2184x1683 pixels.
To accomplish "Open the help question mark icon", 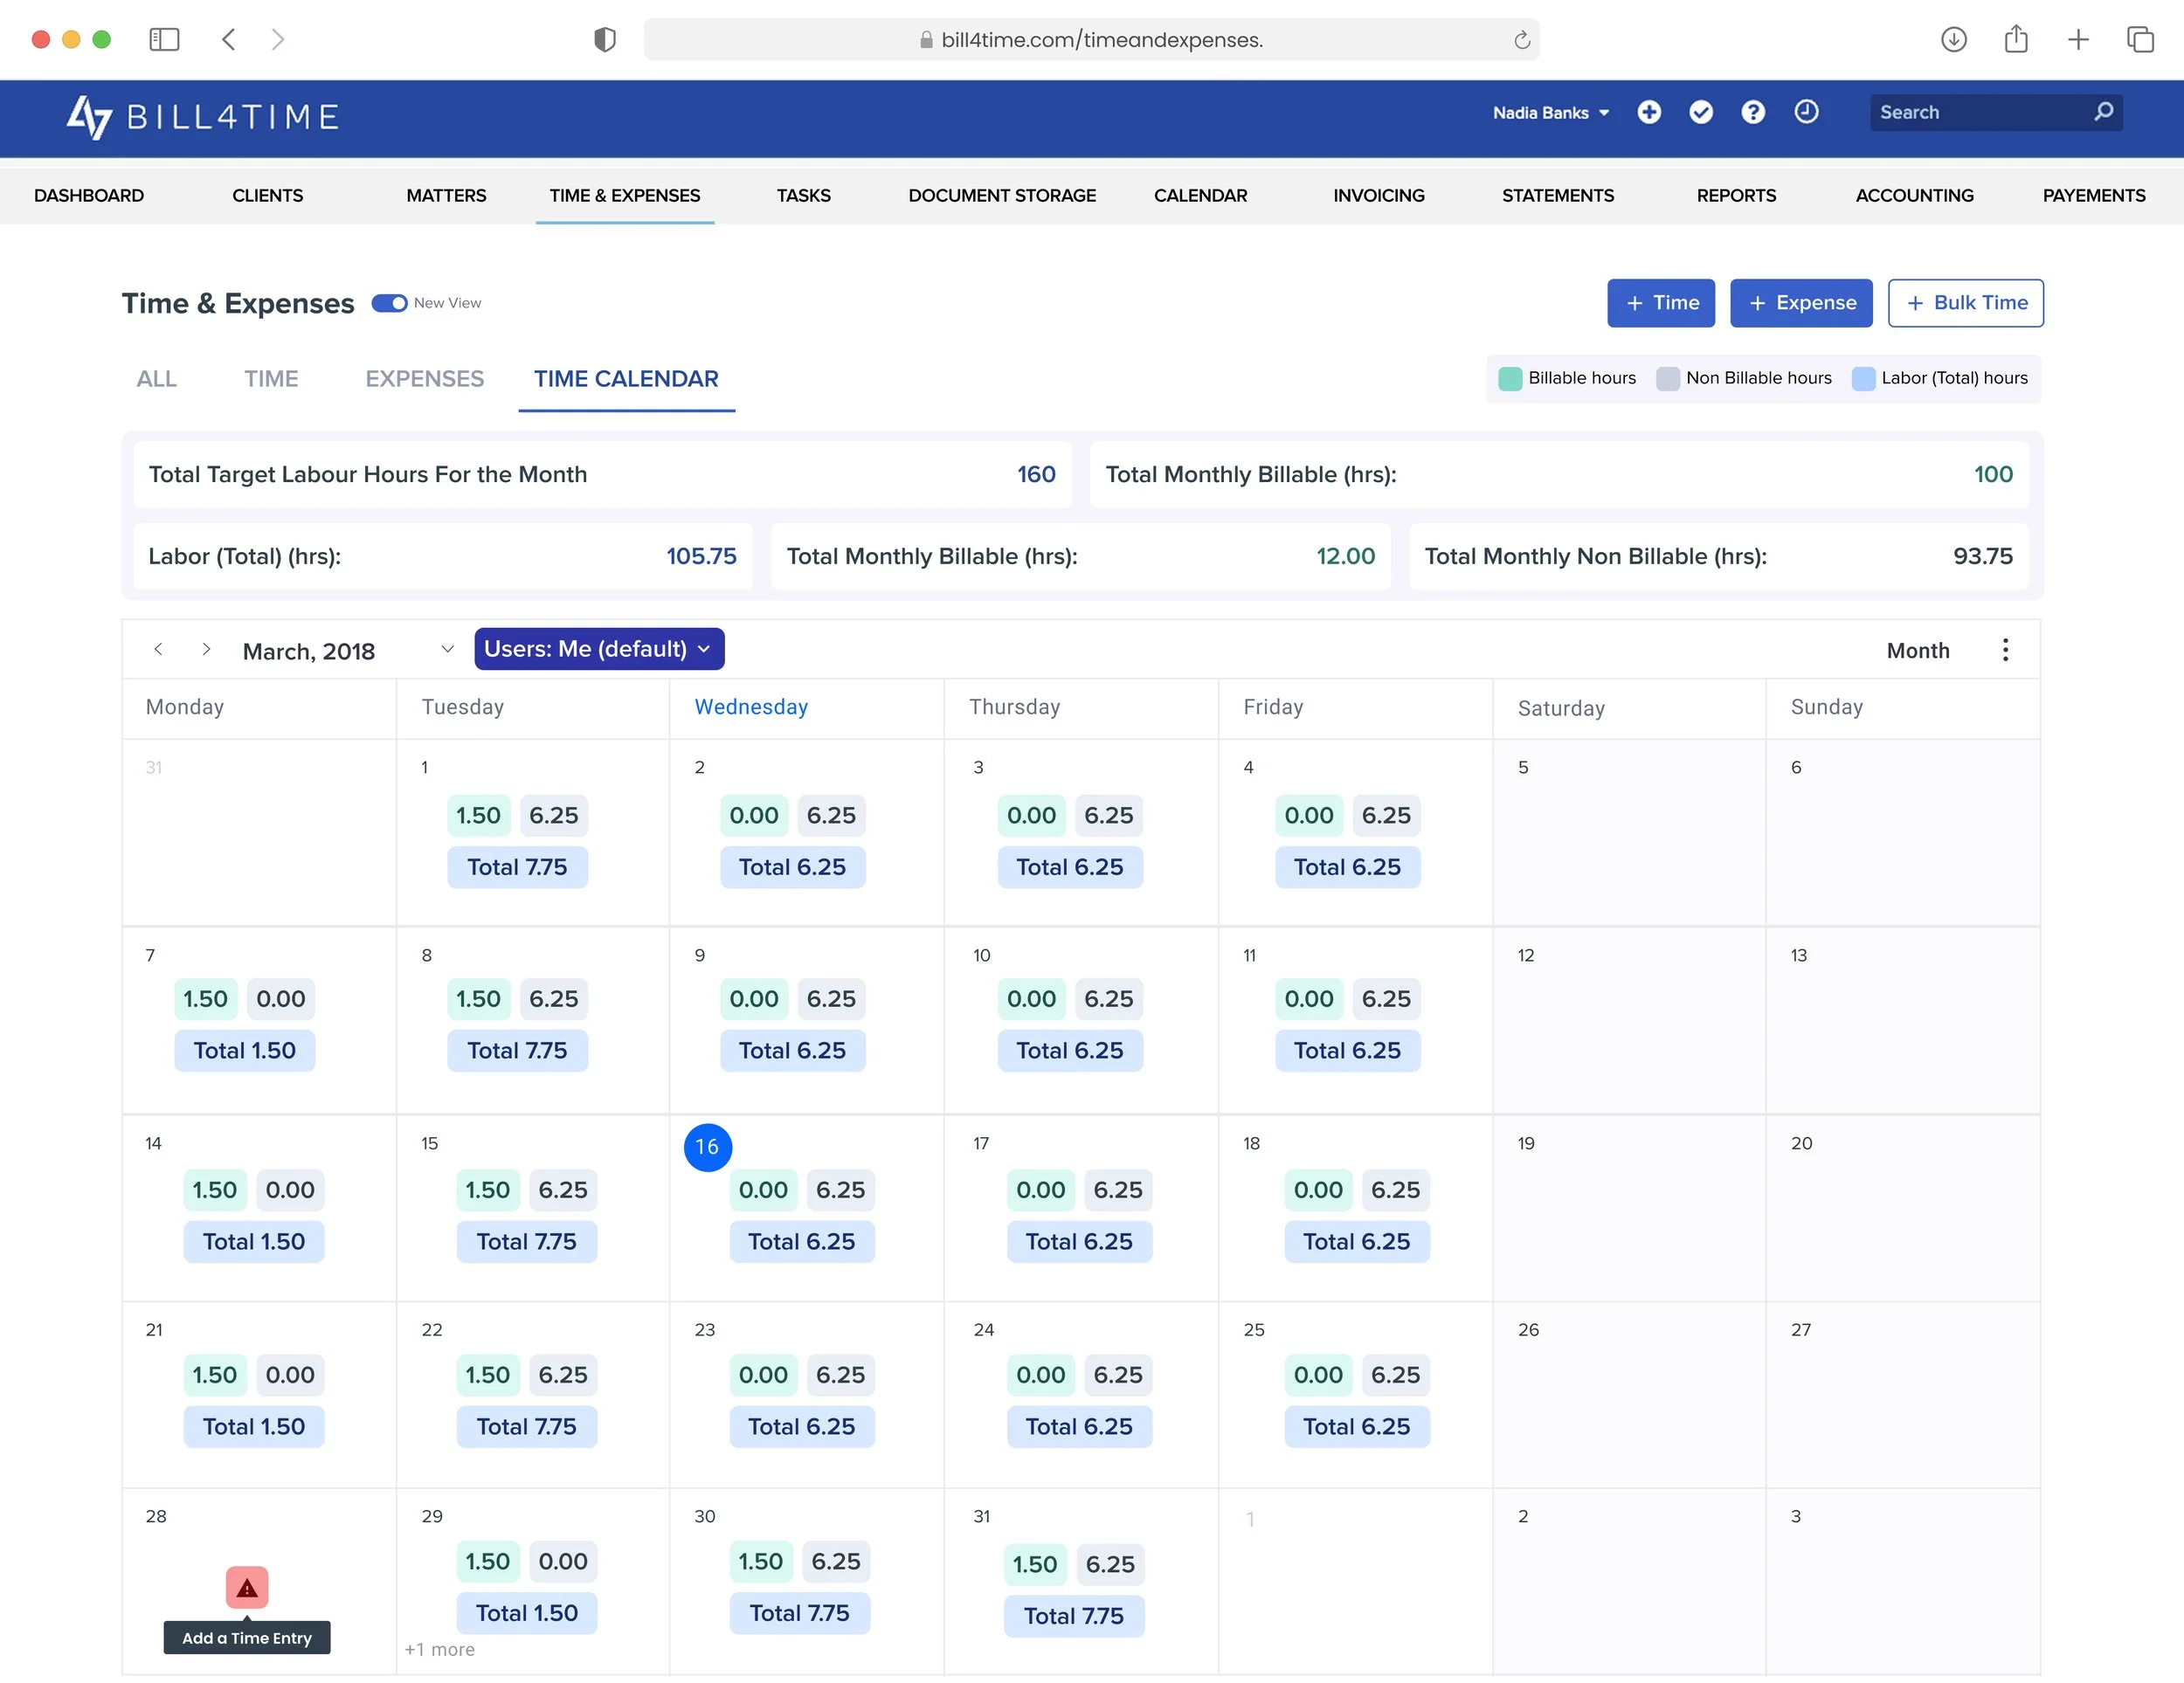I will tap(1752, 112).
